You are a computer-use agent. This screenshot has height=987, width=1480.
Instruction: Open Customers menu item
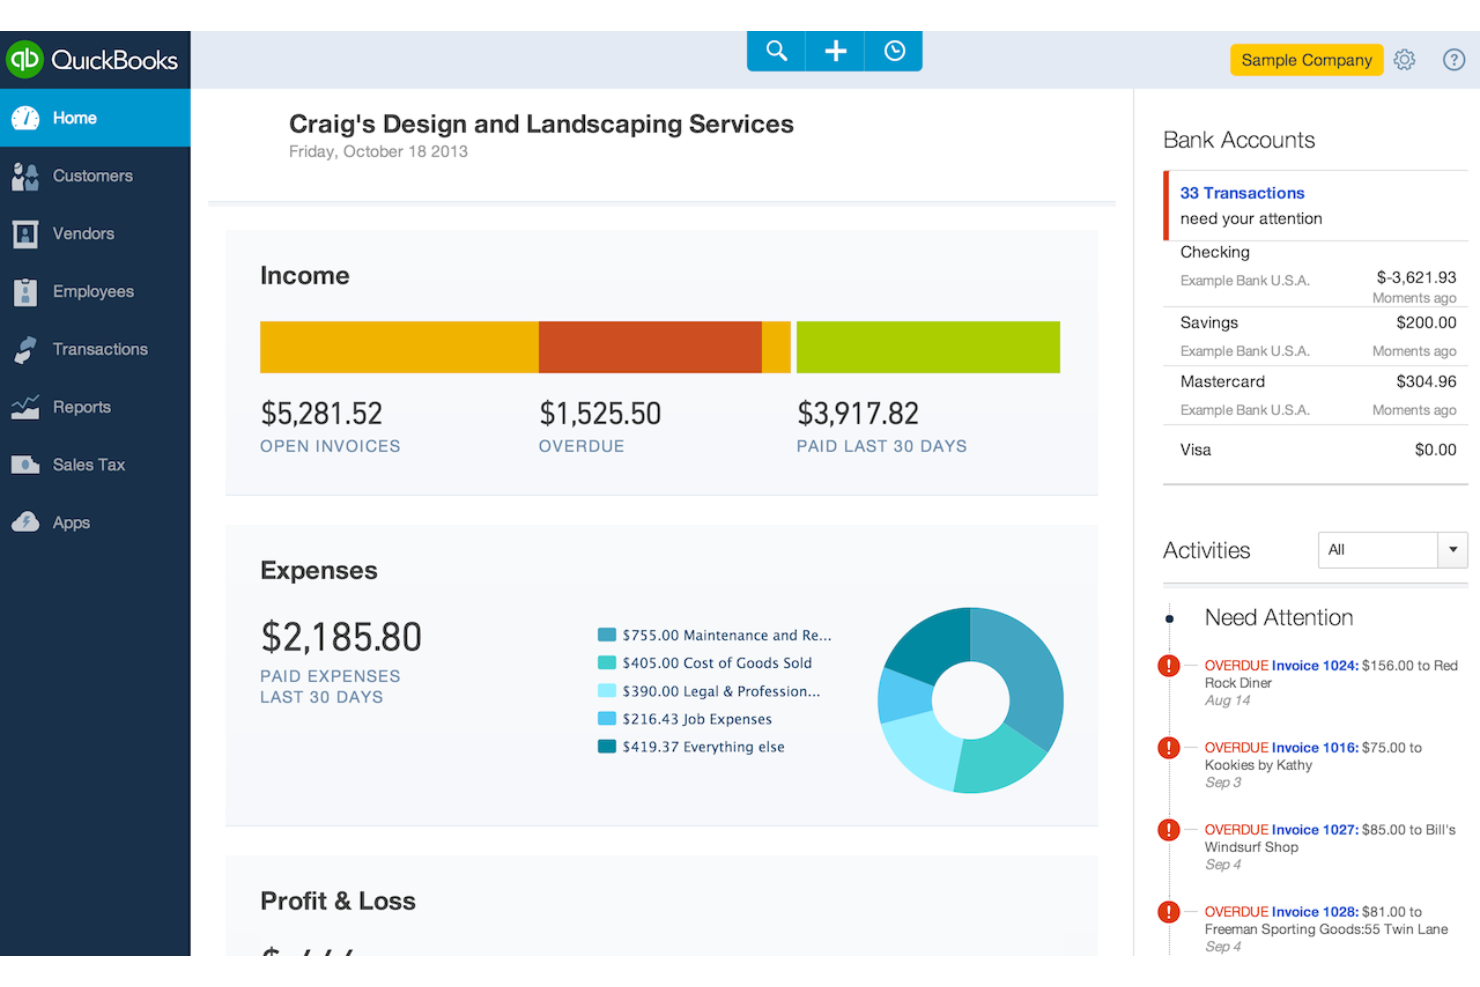pyautogui.click(x=95, y=176)
